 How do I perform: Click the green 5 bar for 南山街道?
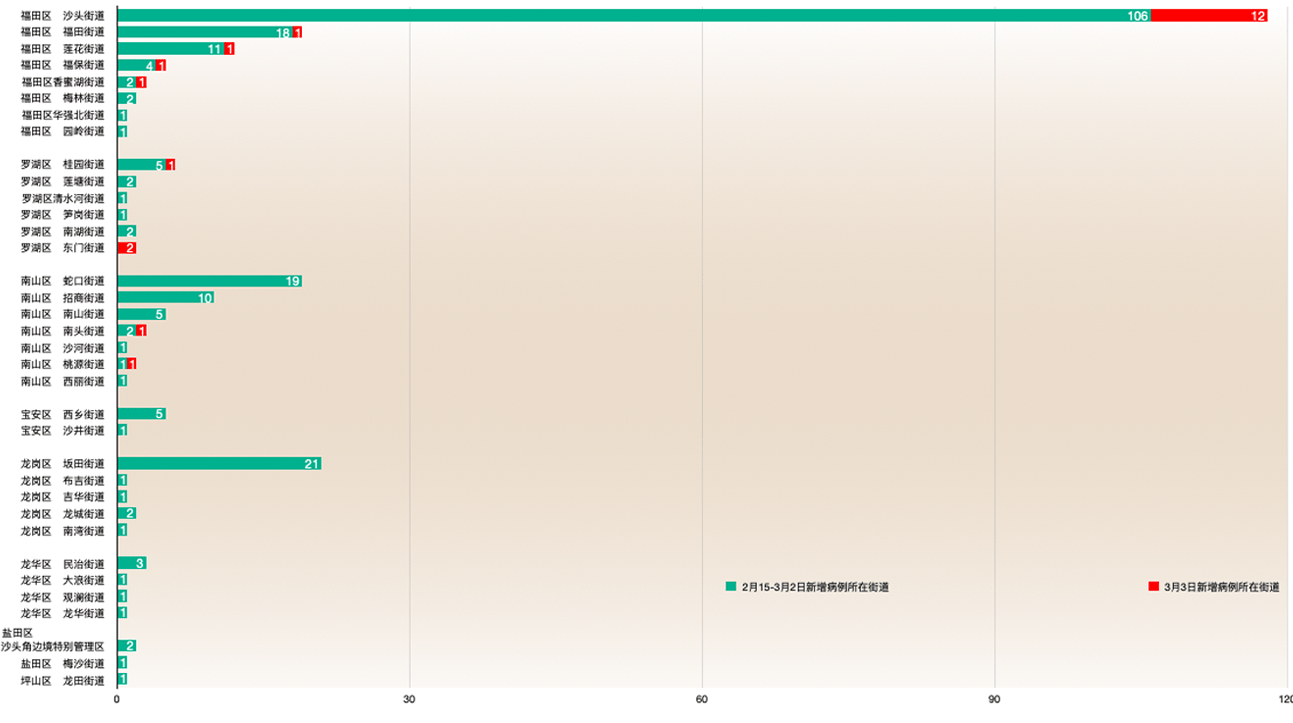click(142, 314)
